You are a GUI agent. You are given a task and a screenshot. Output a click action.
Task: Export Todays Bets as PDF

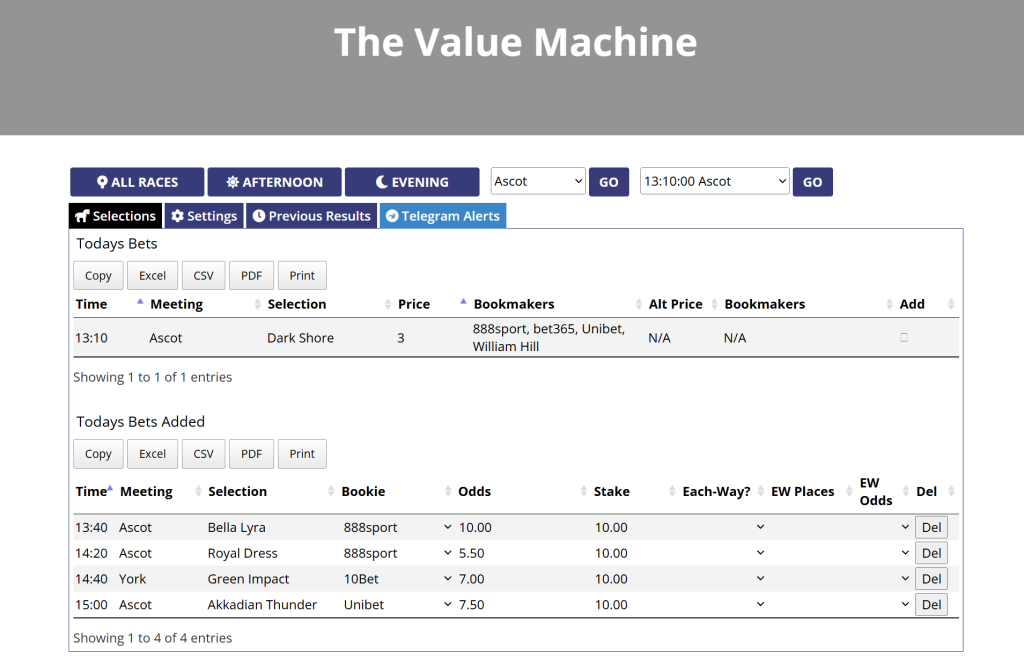pyautogui.click(x=251, y=275)
